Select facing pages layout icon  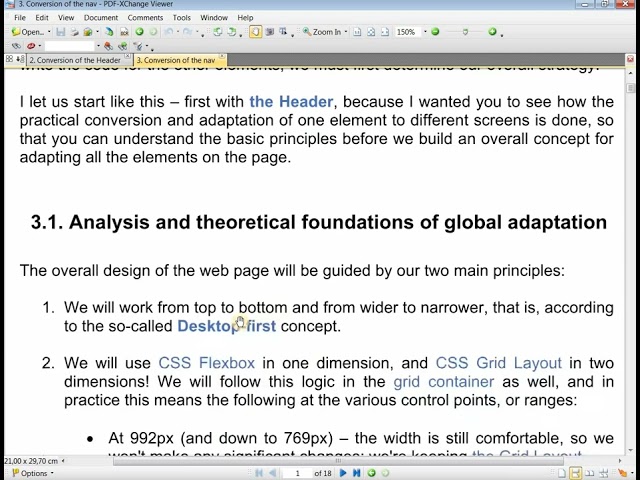point(590,473)
